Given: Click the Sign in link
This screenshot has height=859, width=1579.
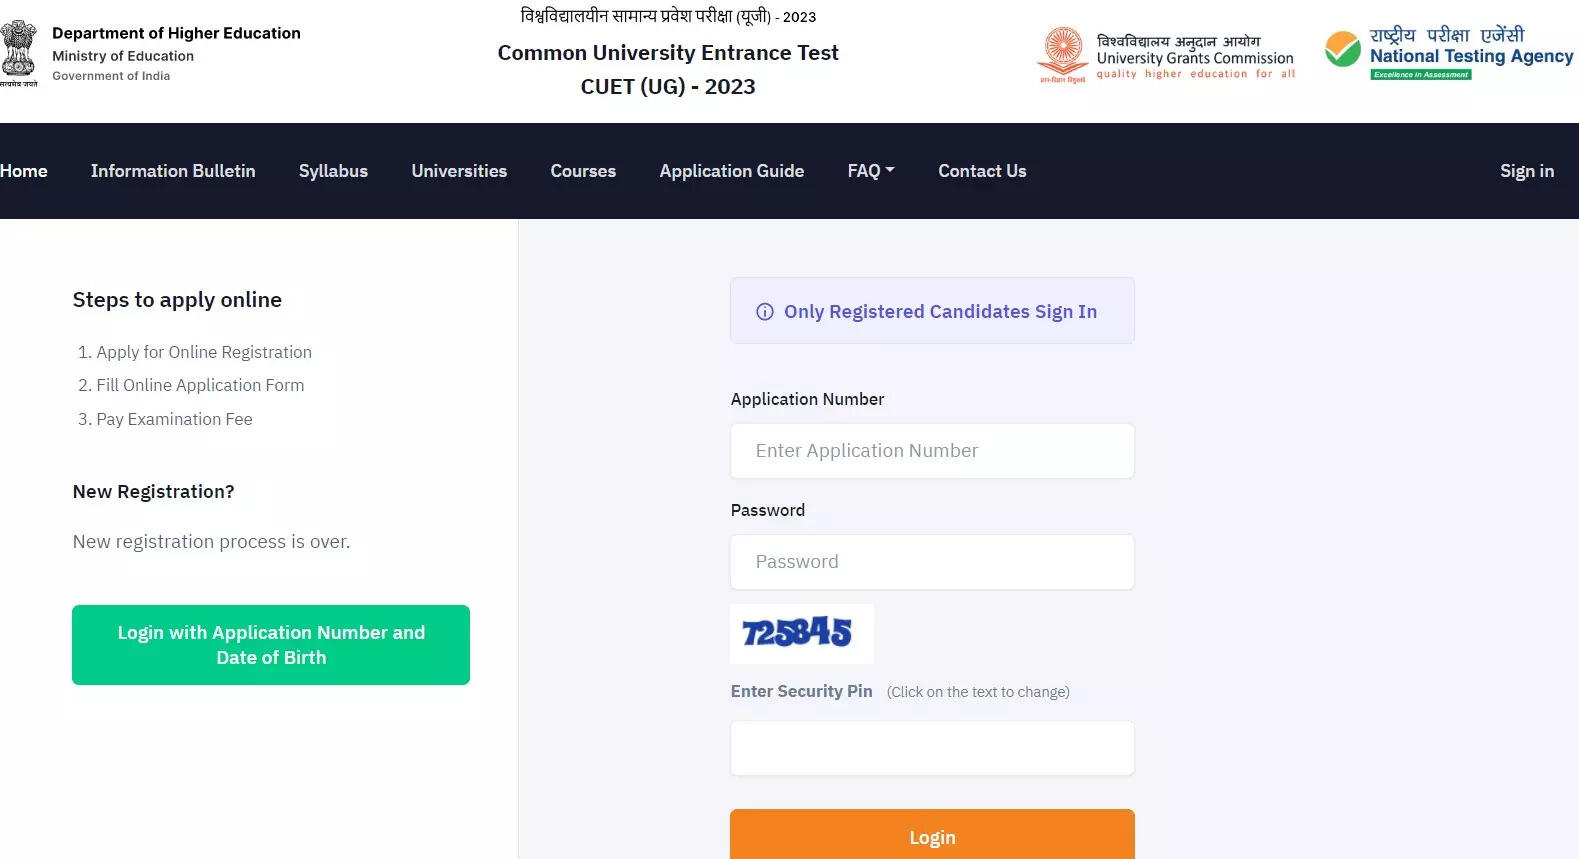Looking at the screenshot, I should click(1527, 171).
